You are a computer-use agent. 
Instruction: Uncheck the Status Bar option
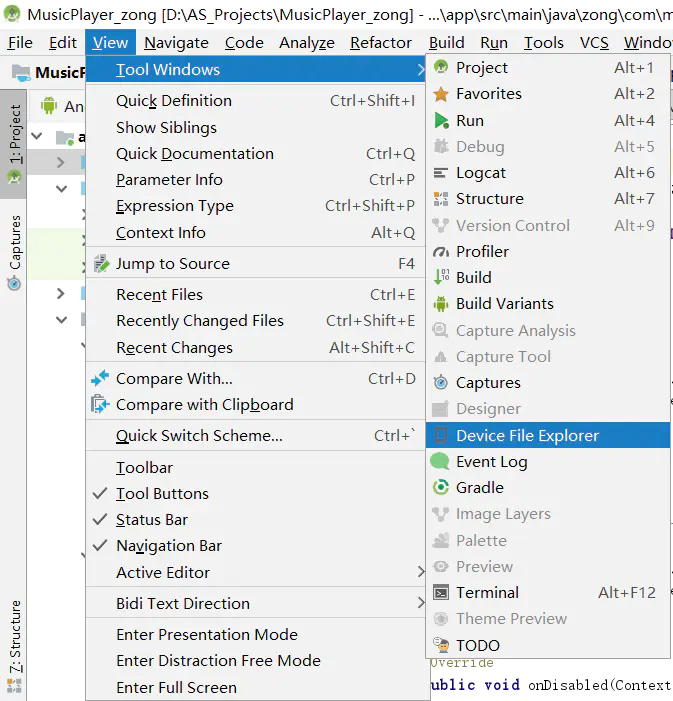click(100, 520)
